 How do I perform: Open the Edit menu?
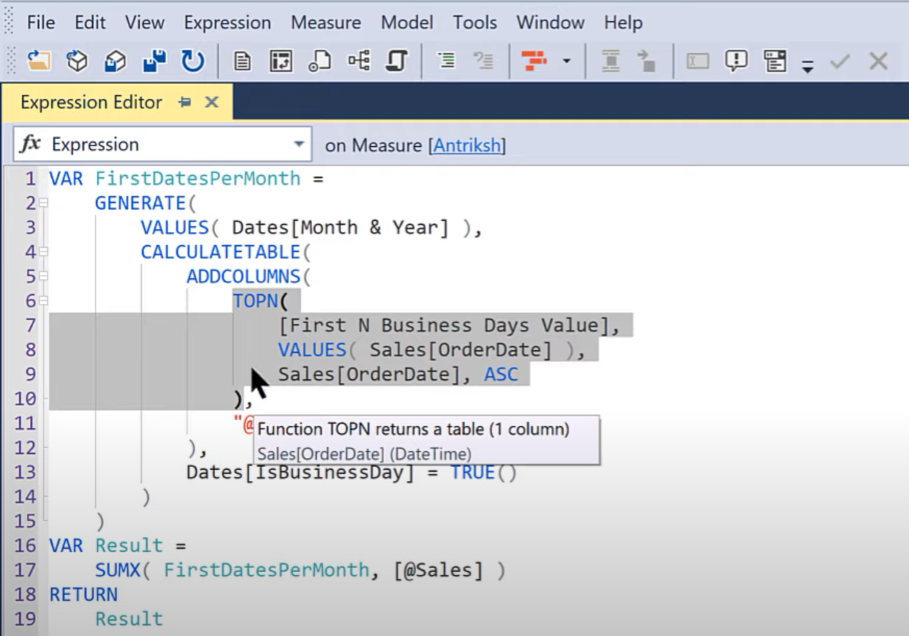90,23
